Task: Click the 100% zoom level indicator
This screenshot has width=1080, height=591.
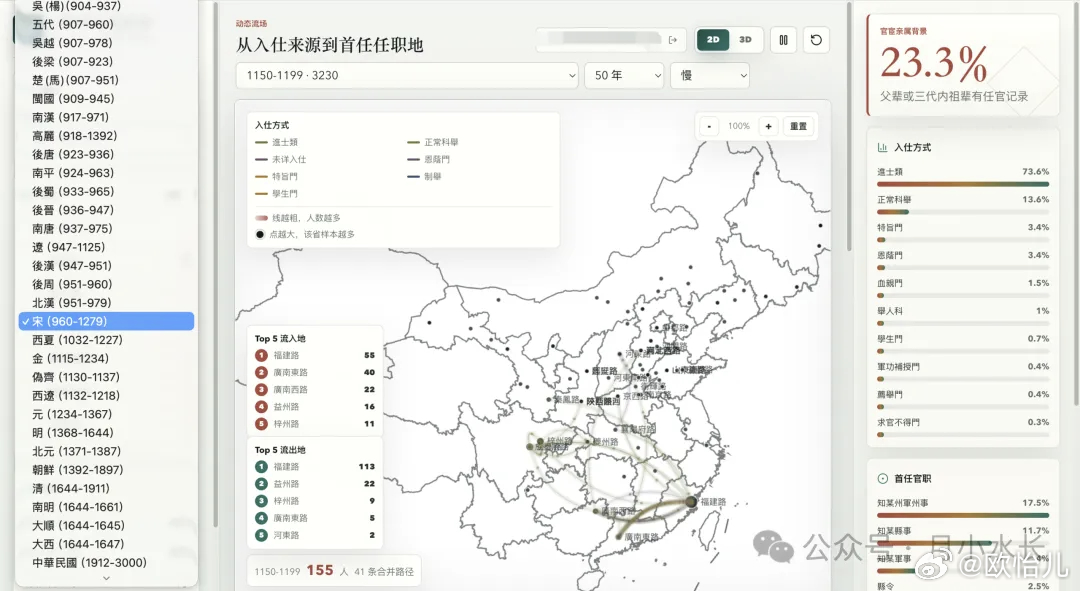Action: tap(739, 126)
